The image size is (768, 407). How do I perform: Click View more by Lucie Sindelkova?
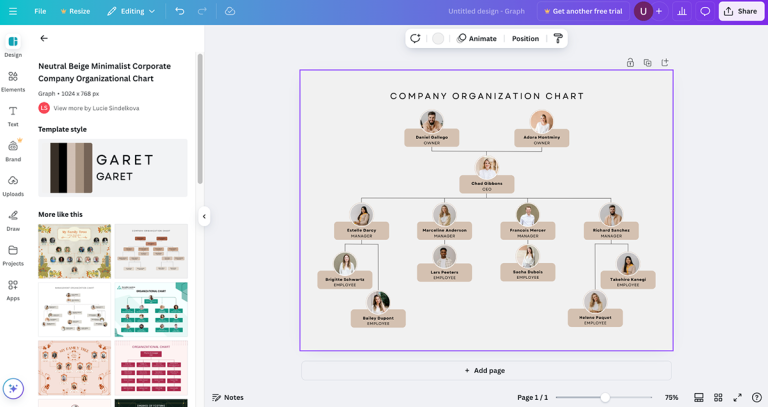click(x=96, y=108)
